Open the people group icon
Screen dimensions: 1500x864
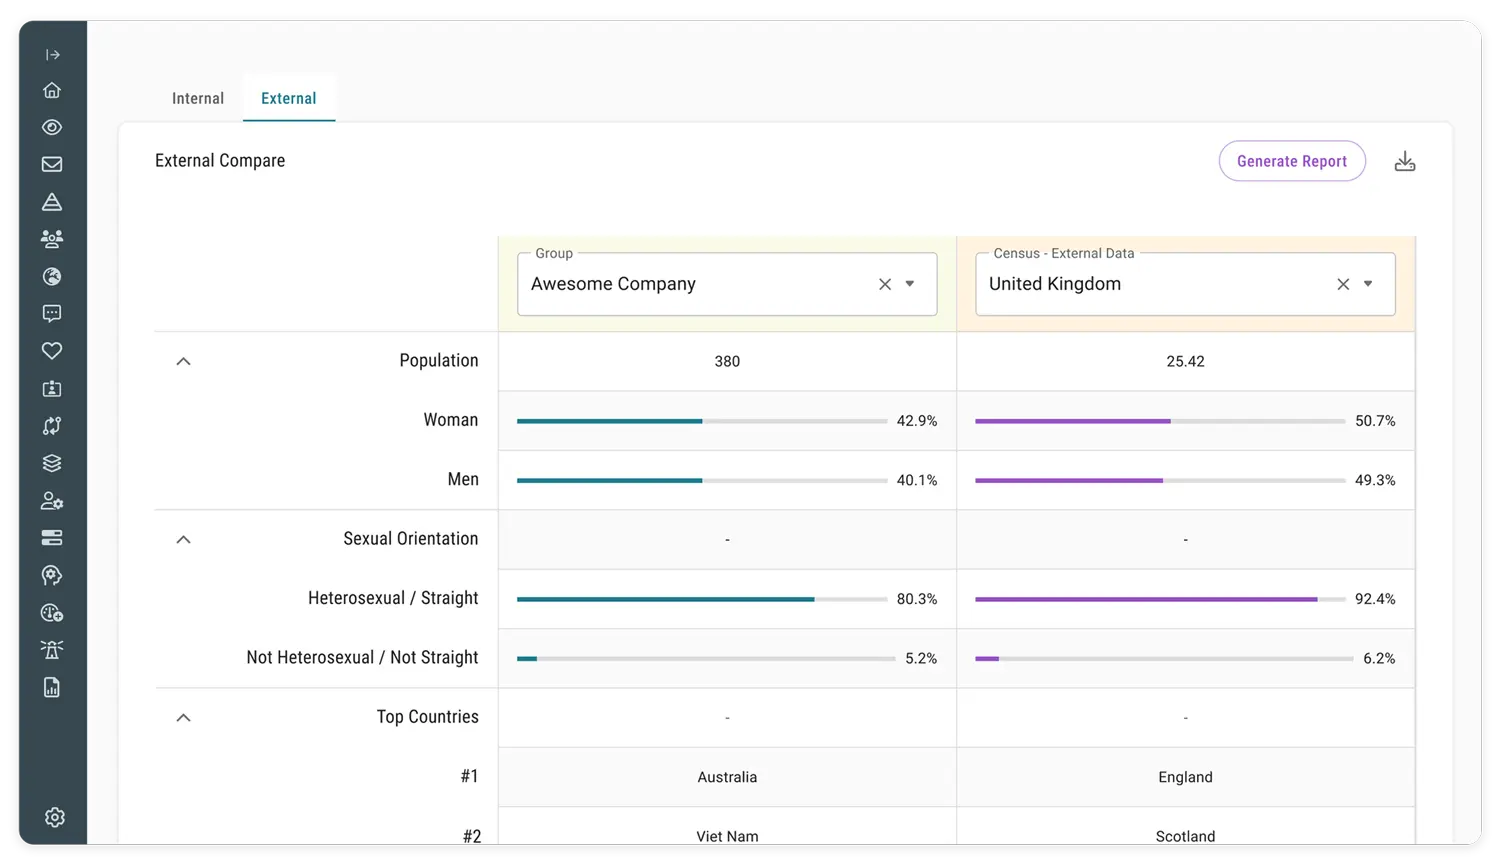tap(52, 239)
